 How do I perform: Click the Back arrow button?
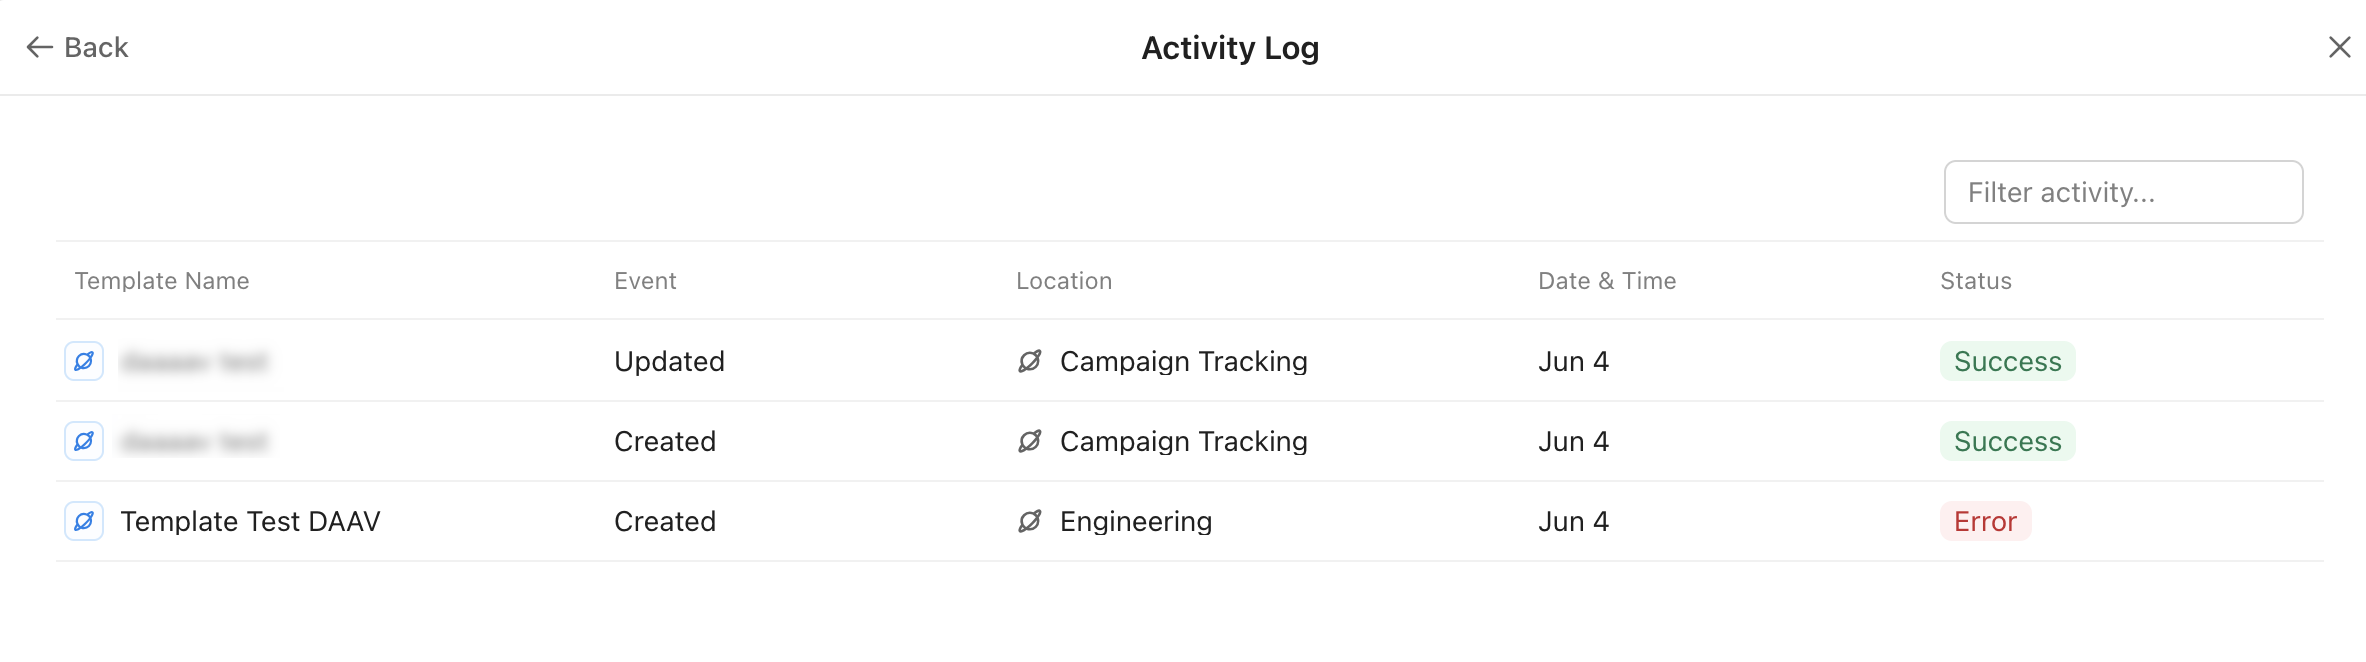coord(77,47)
